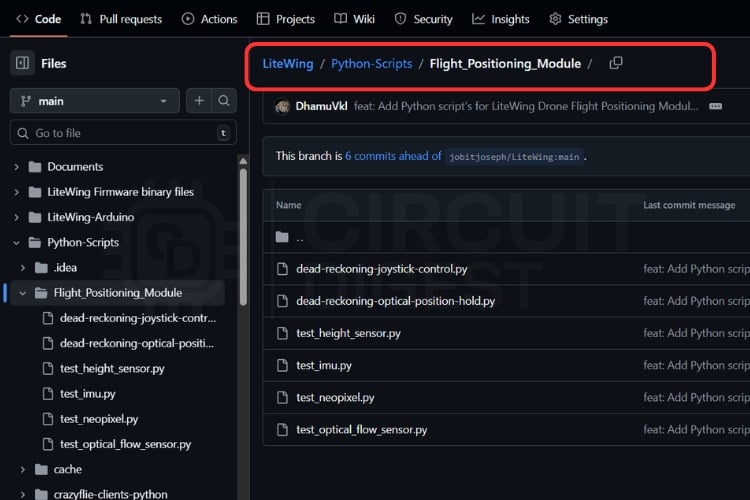The image size is (750, 500).
Task: Expand the Documents folder
Action: tap(17, 167)
